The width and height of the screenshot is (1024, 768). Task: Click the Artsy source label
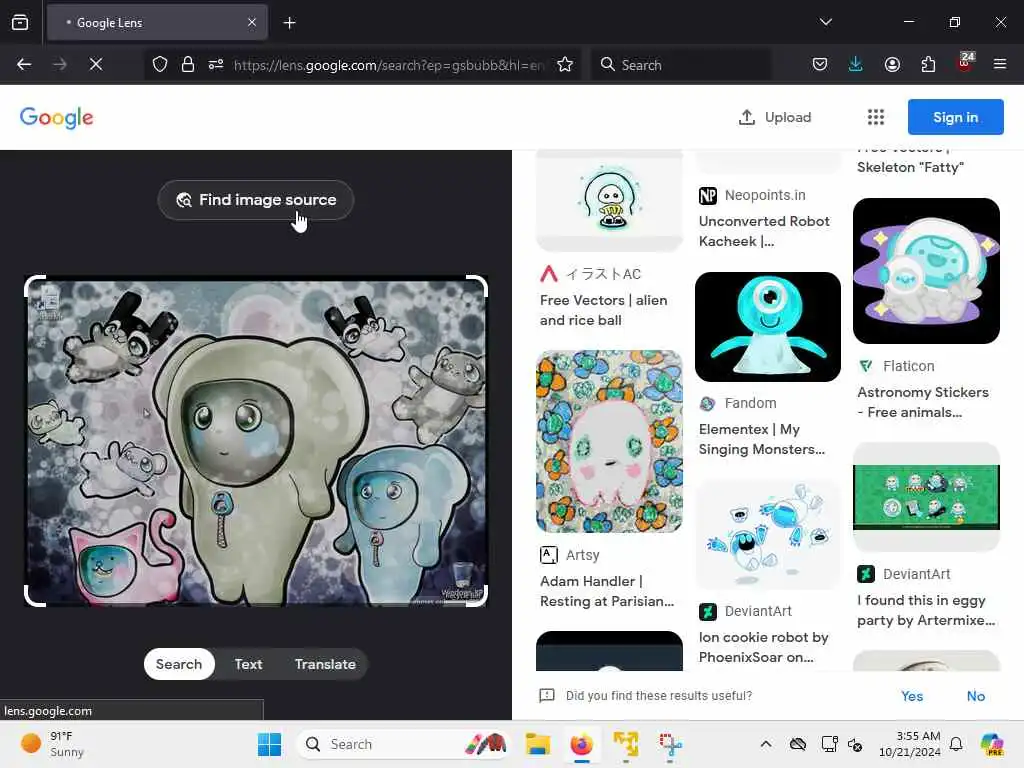tap(582, 555)
